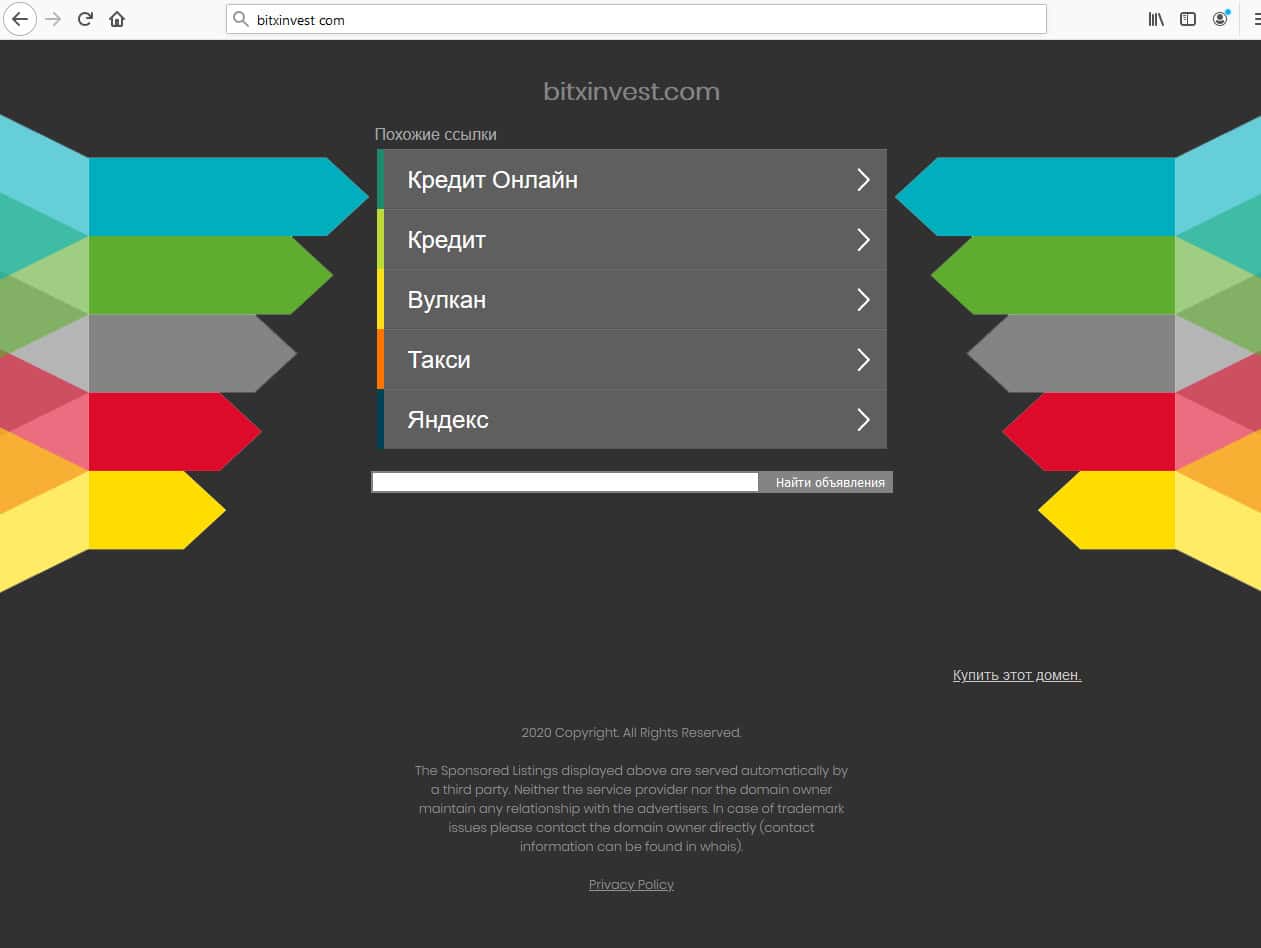Click the 2020 Copyright notice text
The height and width of the screenshot is (948, 1261).
pyautogui.click(x=631, y=732)
